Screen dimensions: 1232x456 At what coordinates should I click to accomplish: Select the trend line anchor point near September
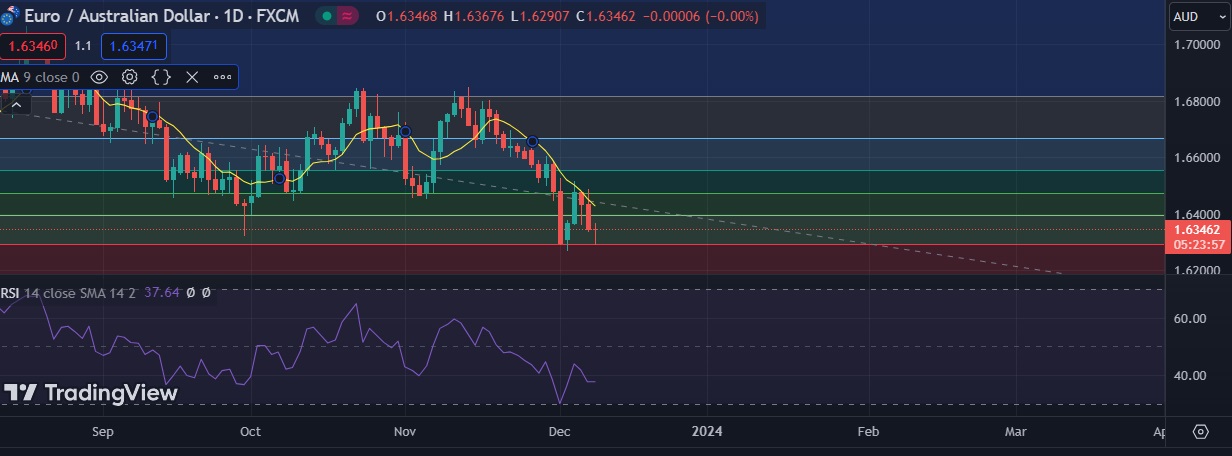[151, 117]
